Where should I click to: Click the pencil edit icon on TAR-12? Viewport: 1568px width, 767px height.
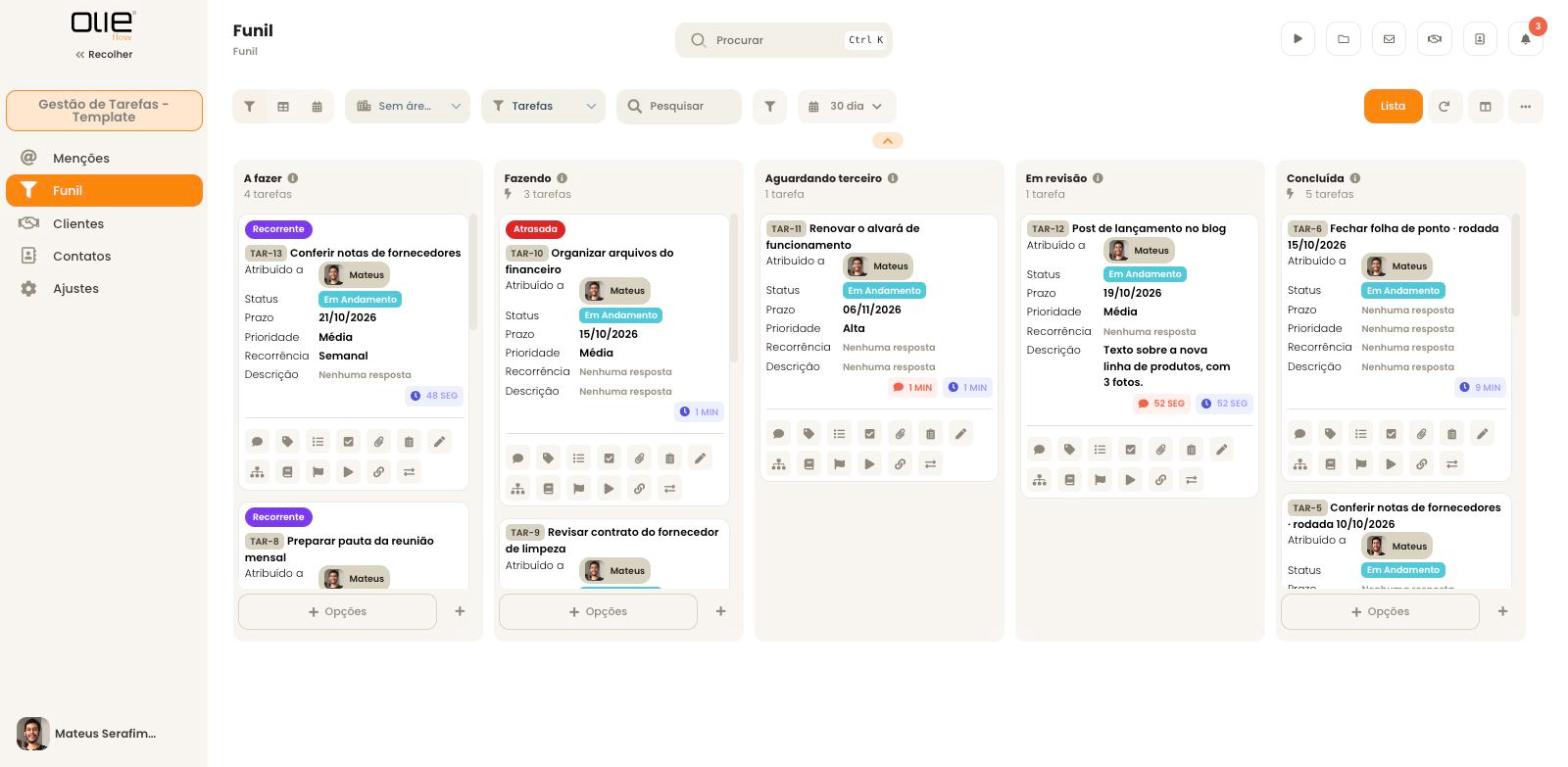pyautogui.click(x=1221, y=449)
